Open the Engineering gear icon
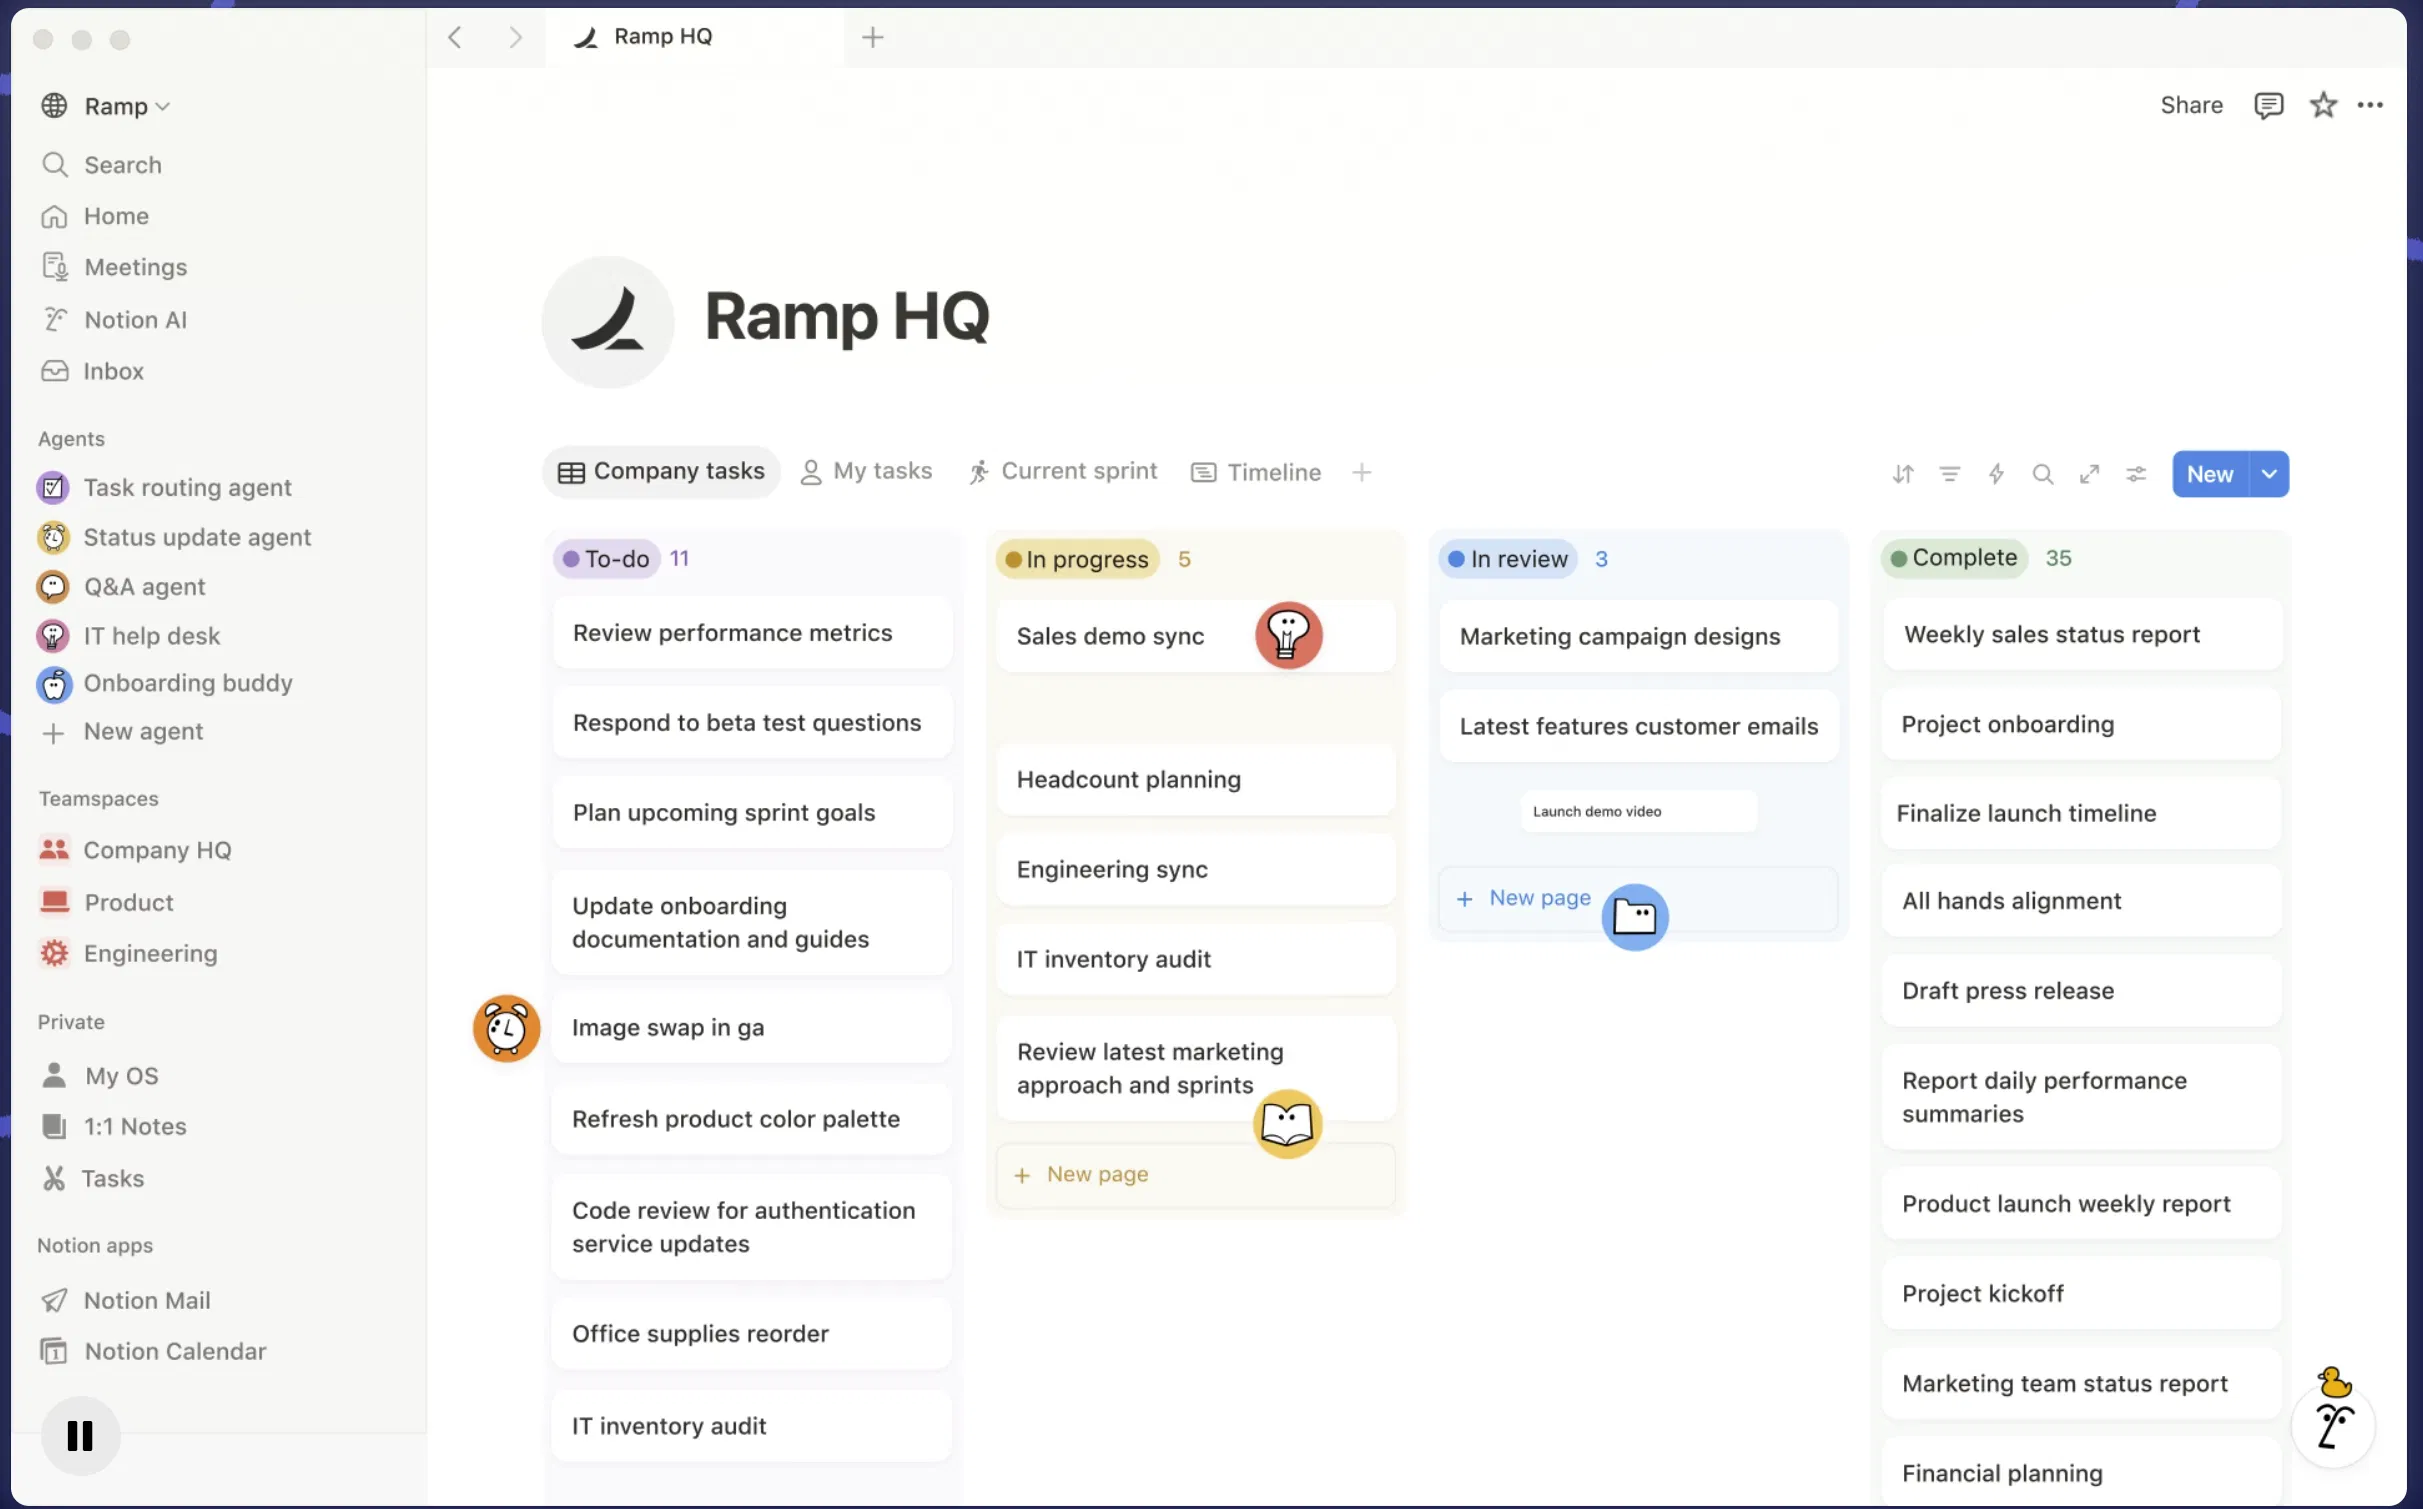This screenshot has width=2423, height=1509. click(54, 953)
